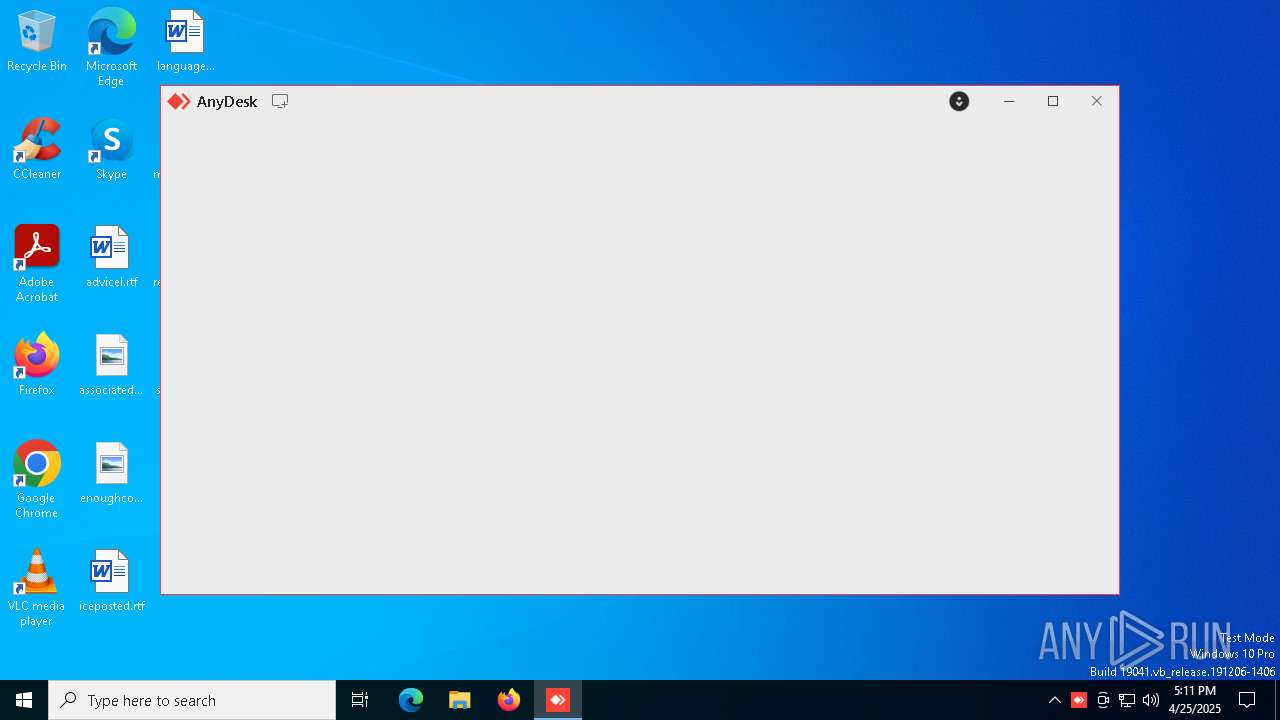Select the iceposted.rtf file on desktop

coord(111,581)
